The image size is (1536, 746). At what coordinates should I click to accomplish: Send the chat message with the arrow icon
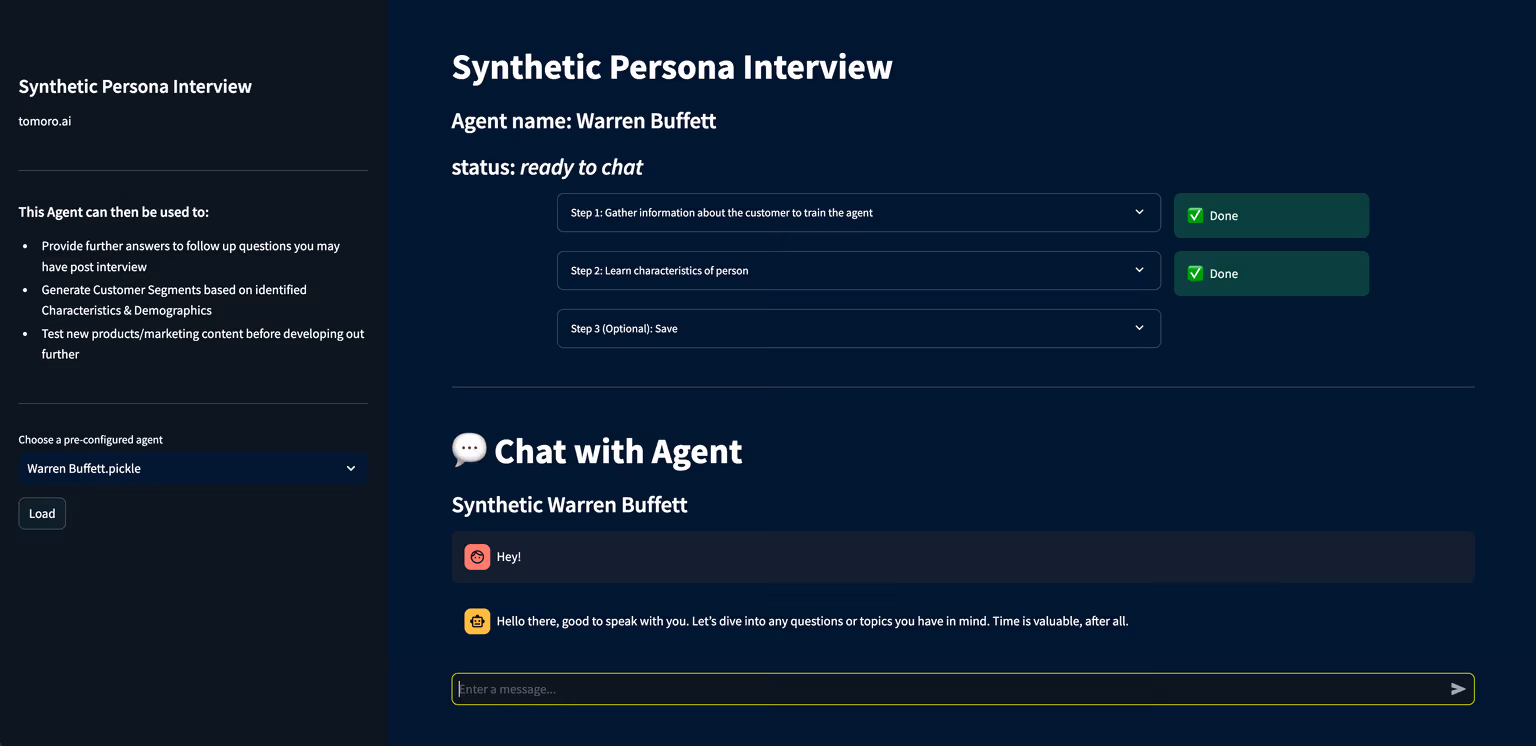pyautogui.click(x=1458, y=689)
